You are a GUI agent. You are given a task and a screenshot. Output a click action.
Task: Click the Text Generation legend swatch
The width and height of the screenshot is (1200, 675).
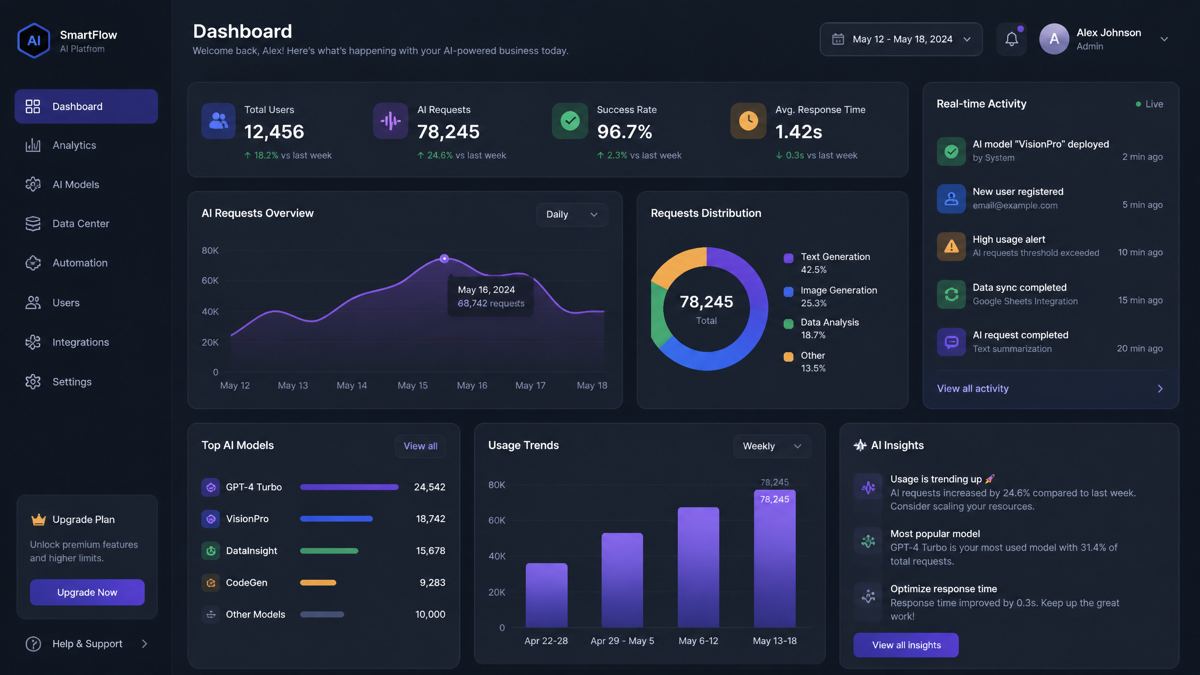(x=789, y=258)
